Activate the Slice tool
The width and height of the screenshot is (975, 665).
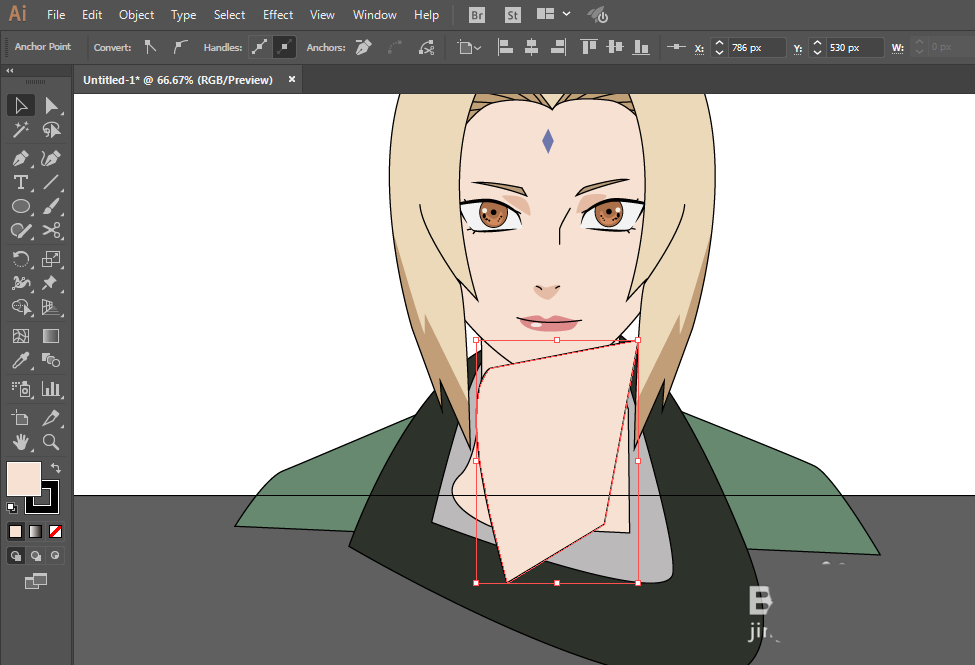(51, 417)
